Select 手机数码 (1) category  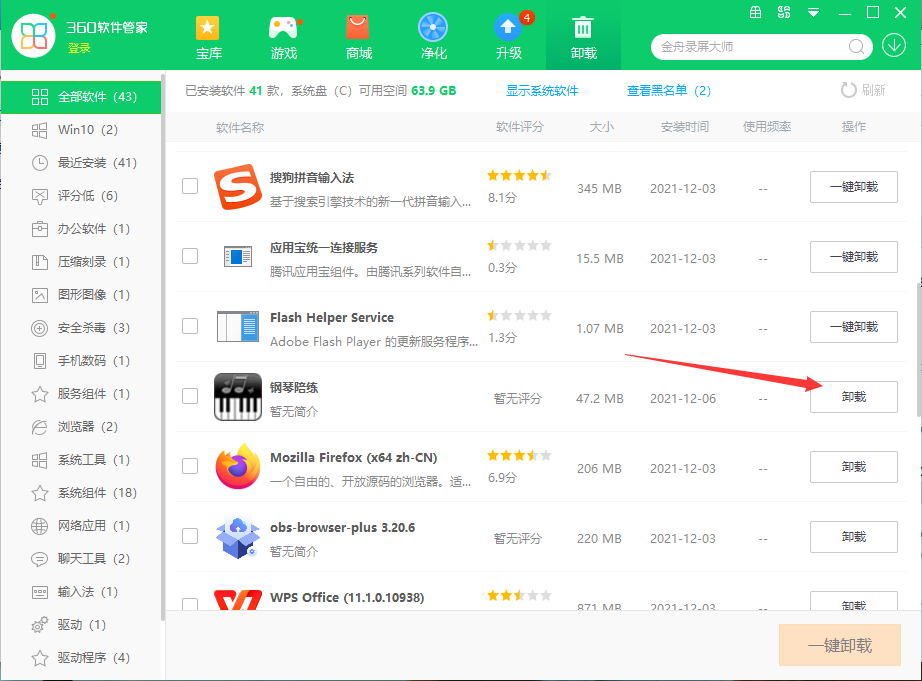click(x=81, y=360)
